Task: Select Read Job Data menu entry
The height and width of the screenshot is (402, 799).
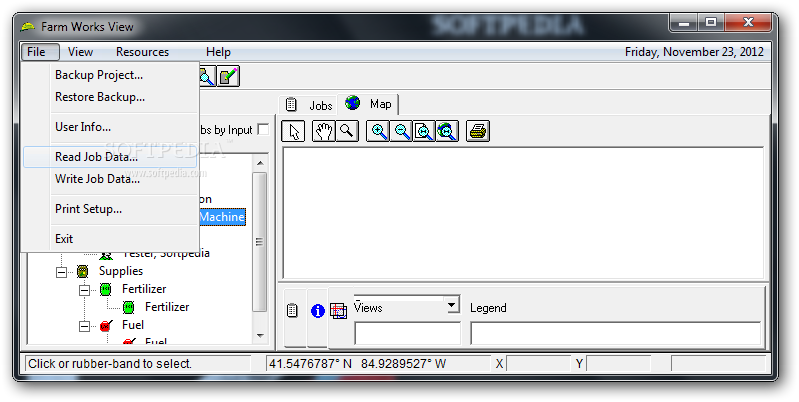Action: (x=110, y=157)
